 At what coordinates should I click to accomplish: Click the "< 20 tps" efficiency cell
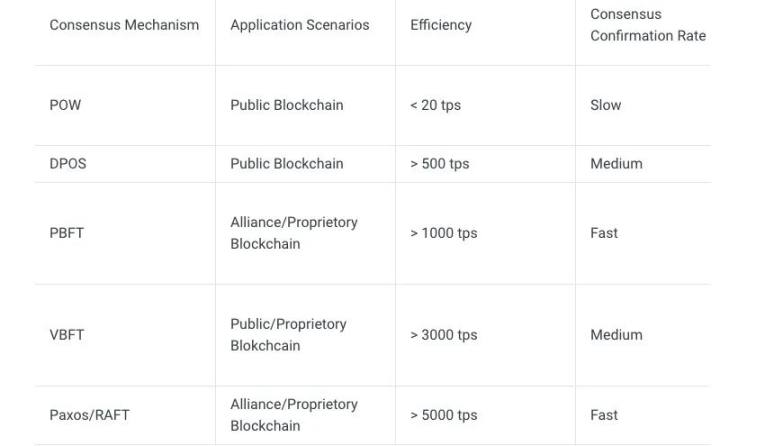tap(435, 105)
